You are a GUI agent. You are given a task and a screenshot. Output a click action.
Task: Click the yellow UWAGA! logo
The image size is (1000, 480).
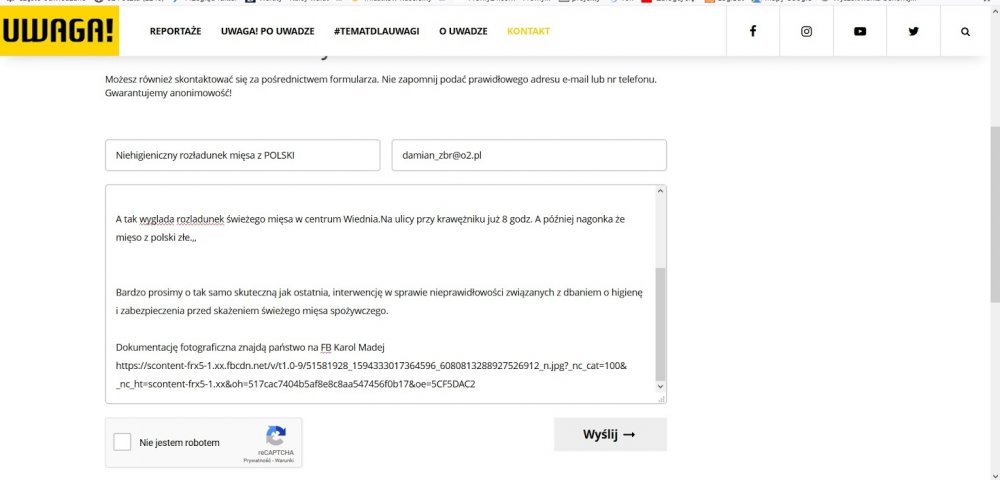pyautogui.click(x=59, y=31)
